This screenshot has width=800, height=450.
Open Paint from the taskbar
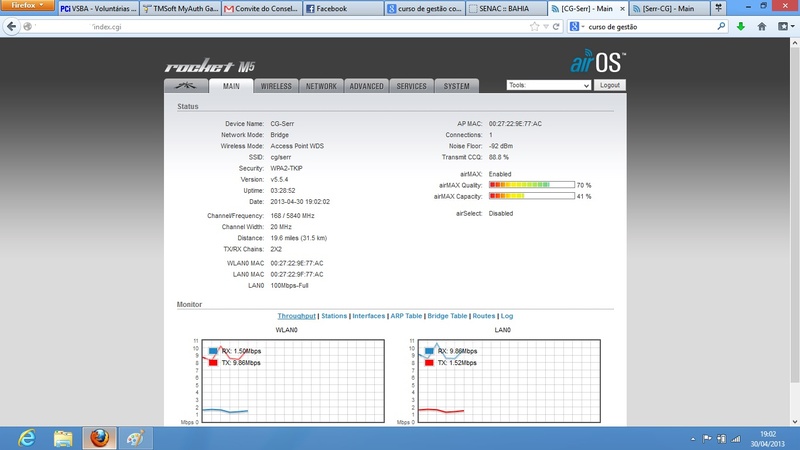[135, 438]
